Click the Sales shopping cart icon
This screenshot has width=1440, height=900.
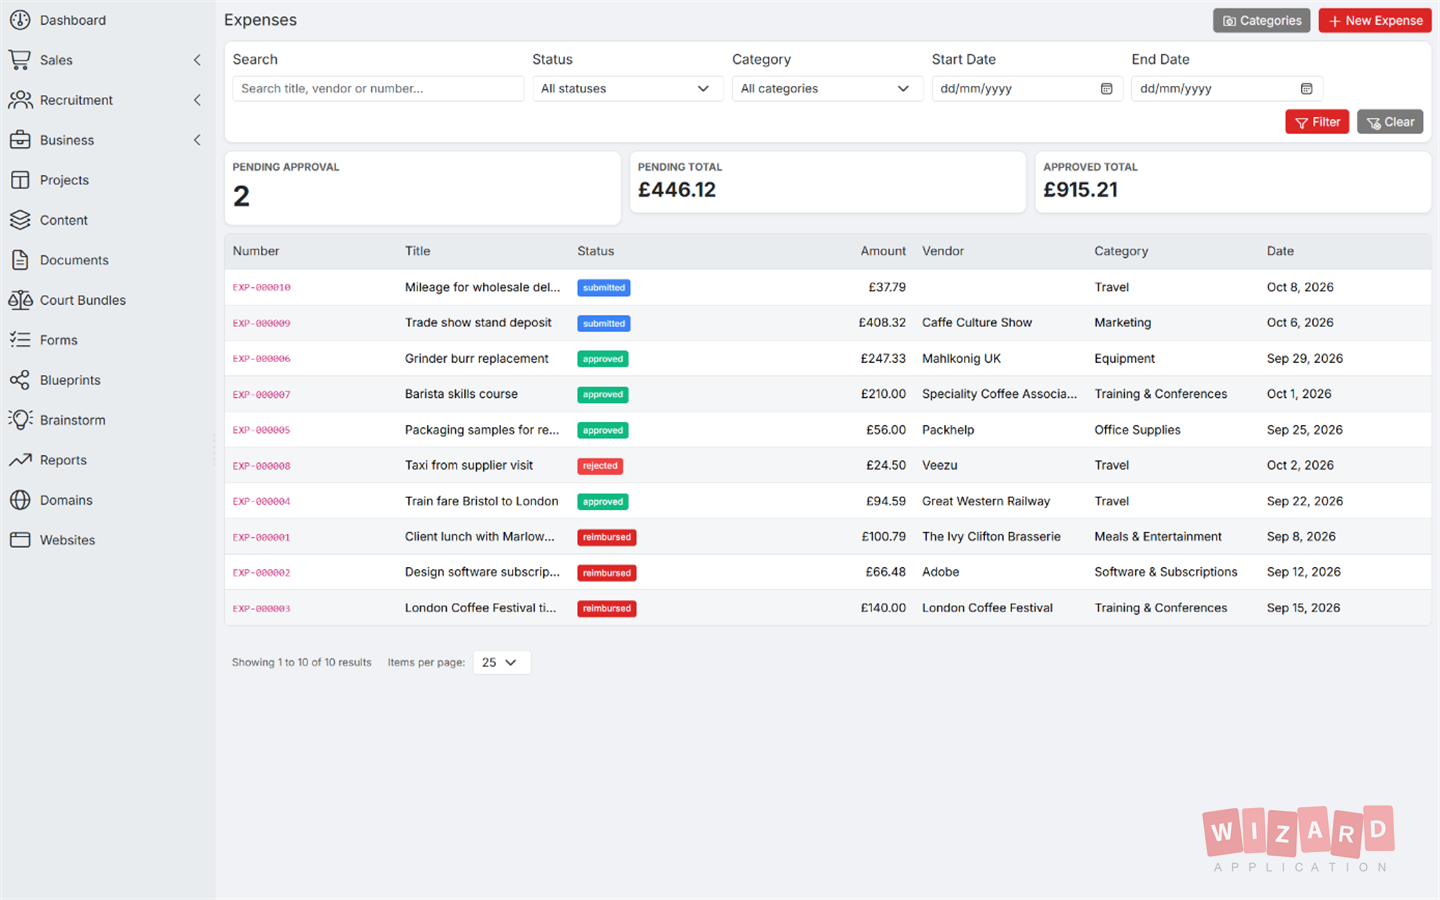click(20, 60)
